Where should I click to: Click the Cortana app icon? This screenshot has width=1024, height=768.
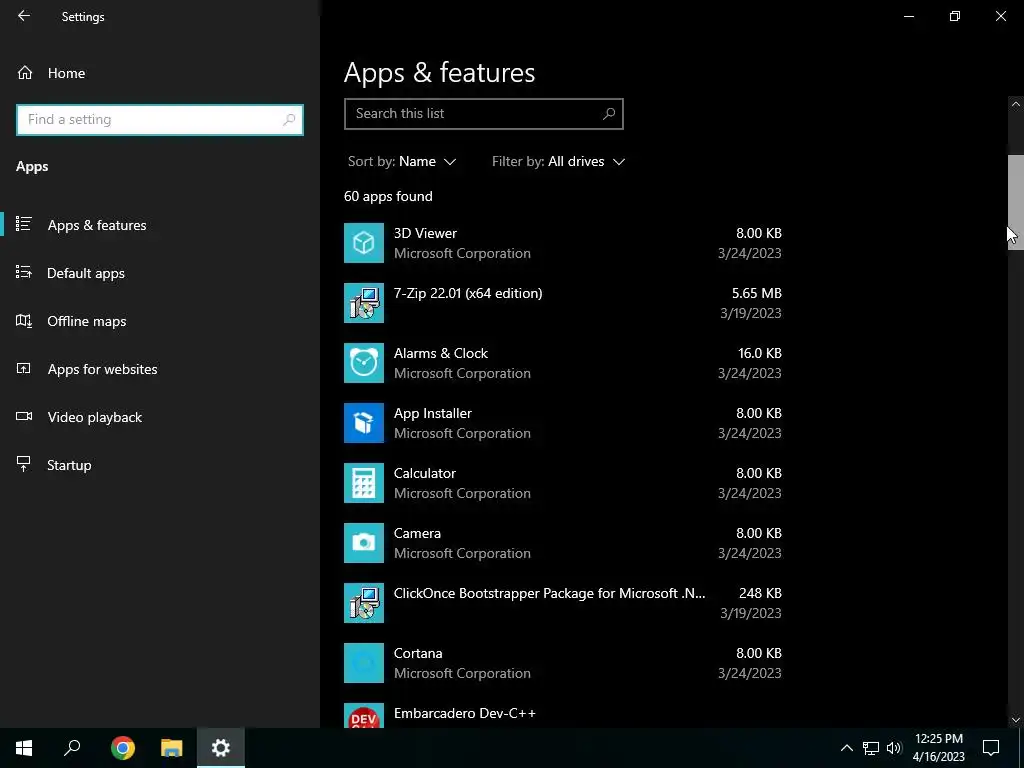364,664
